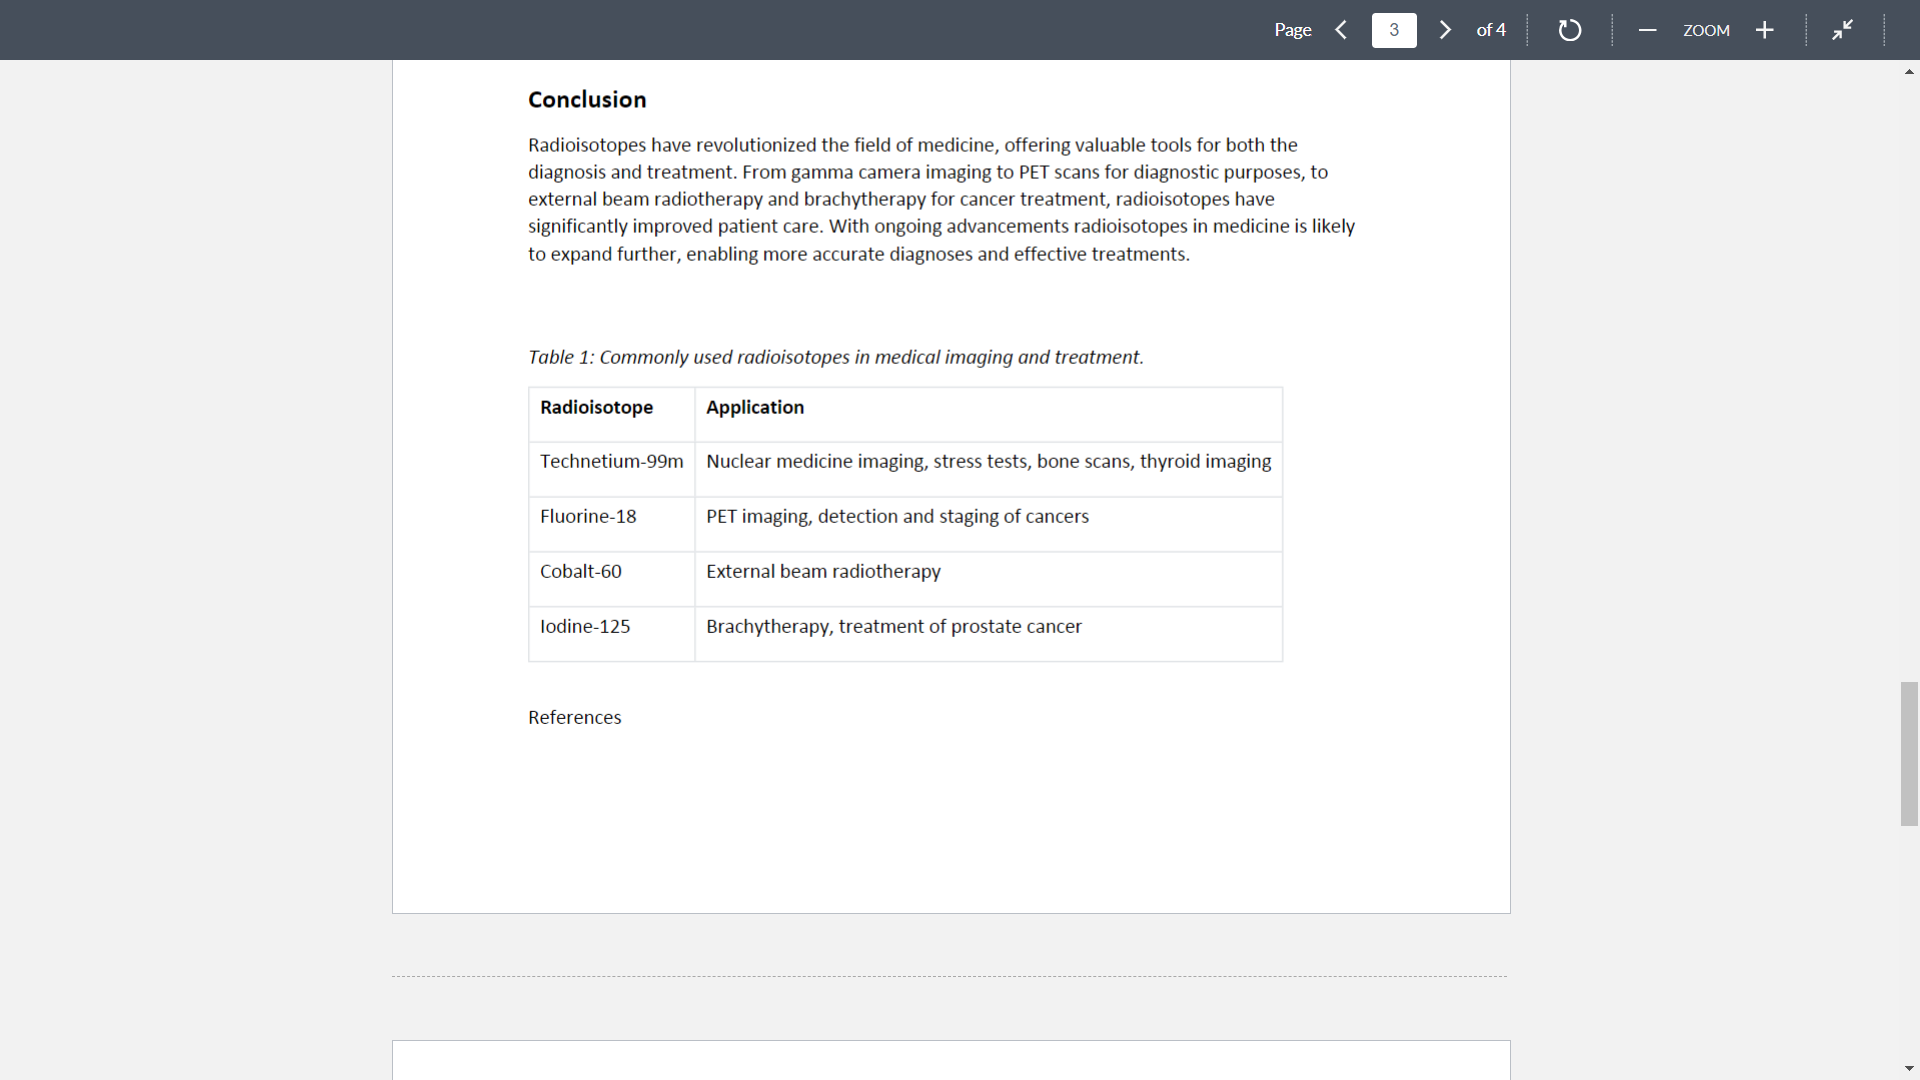This screenshot has height=1080, width=1920.
Task: Click the Application column header
Action: tap(754, 407)
